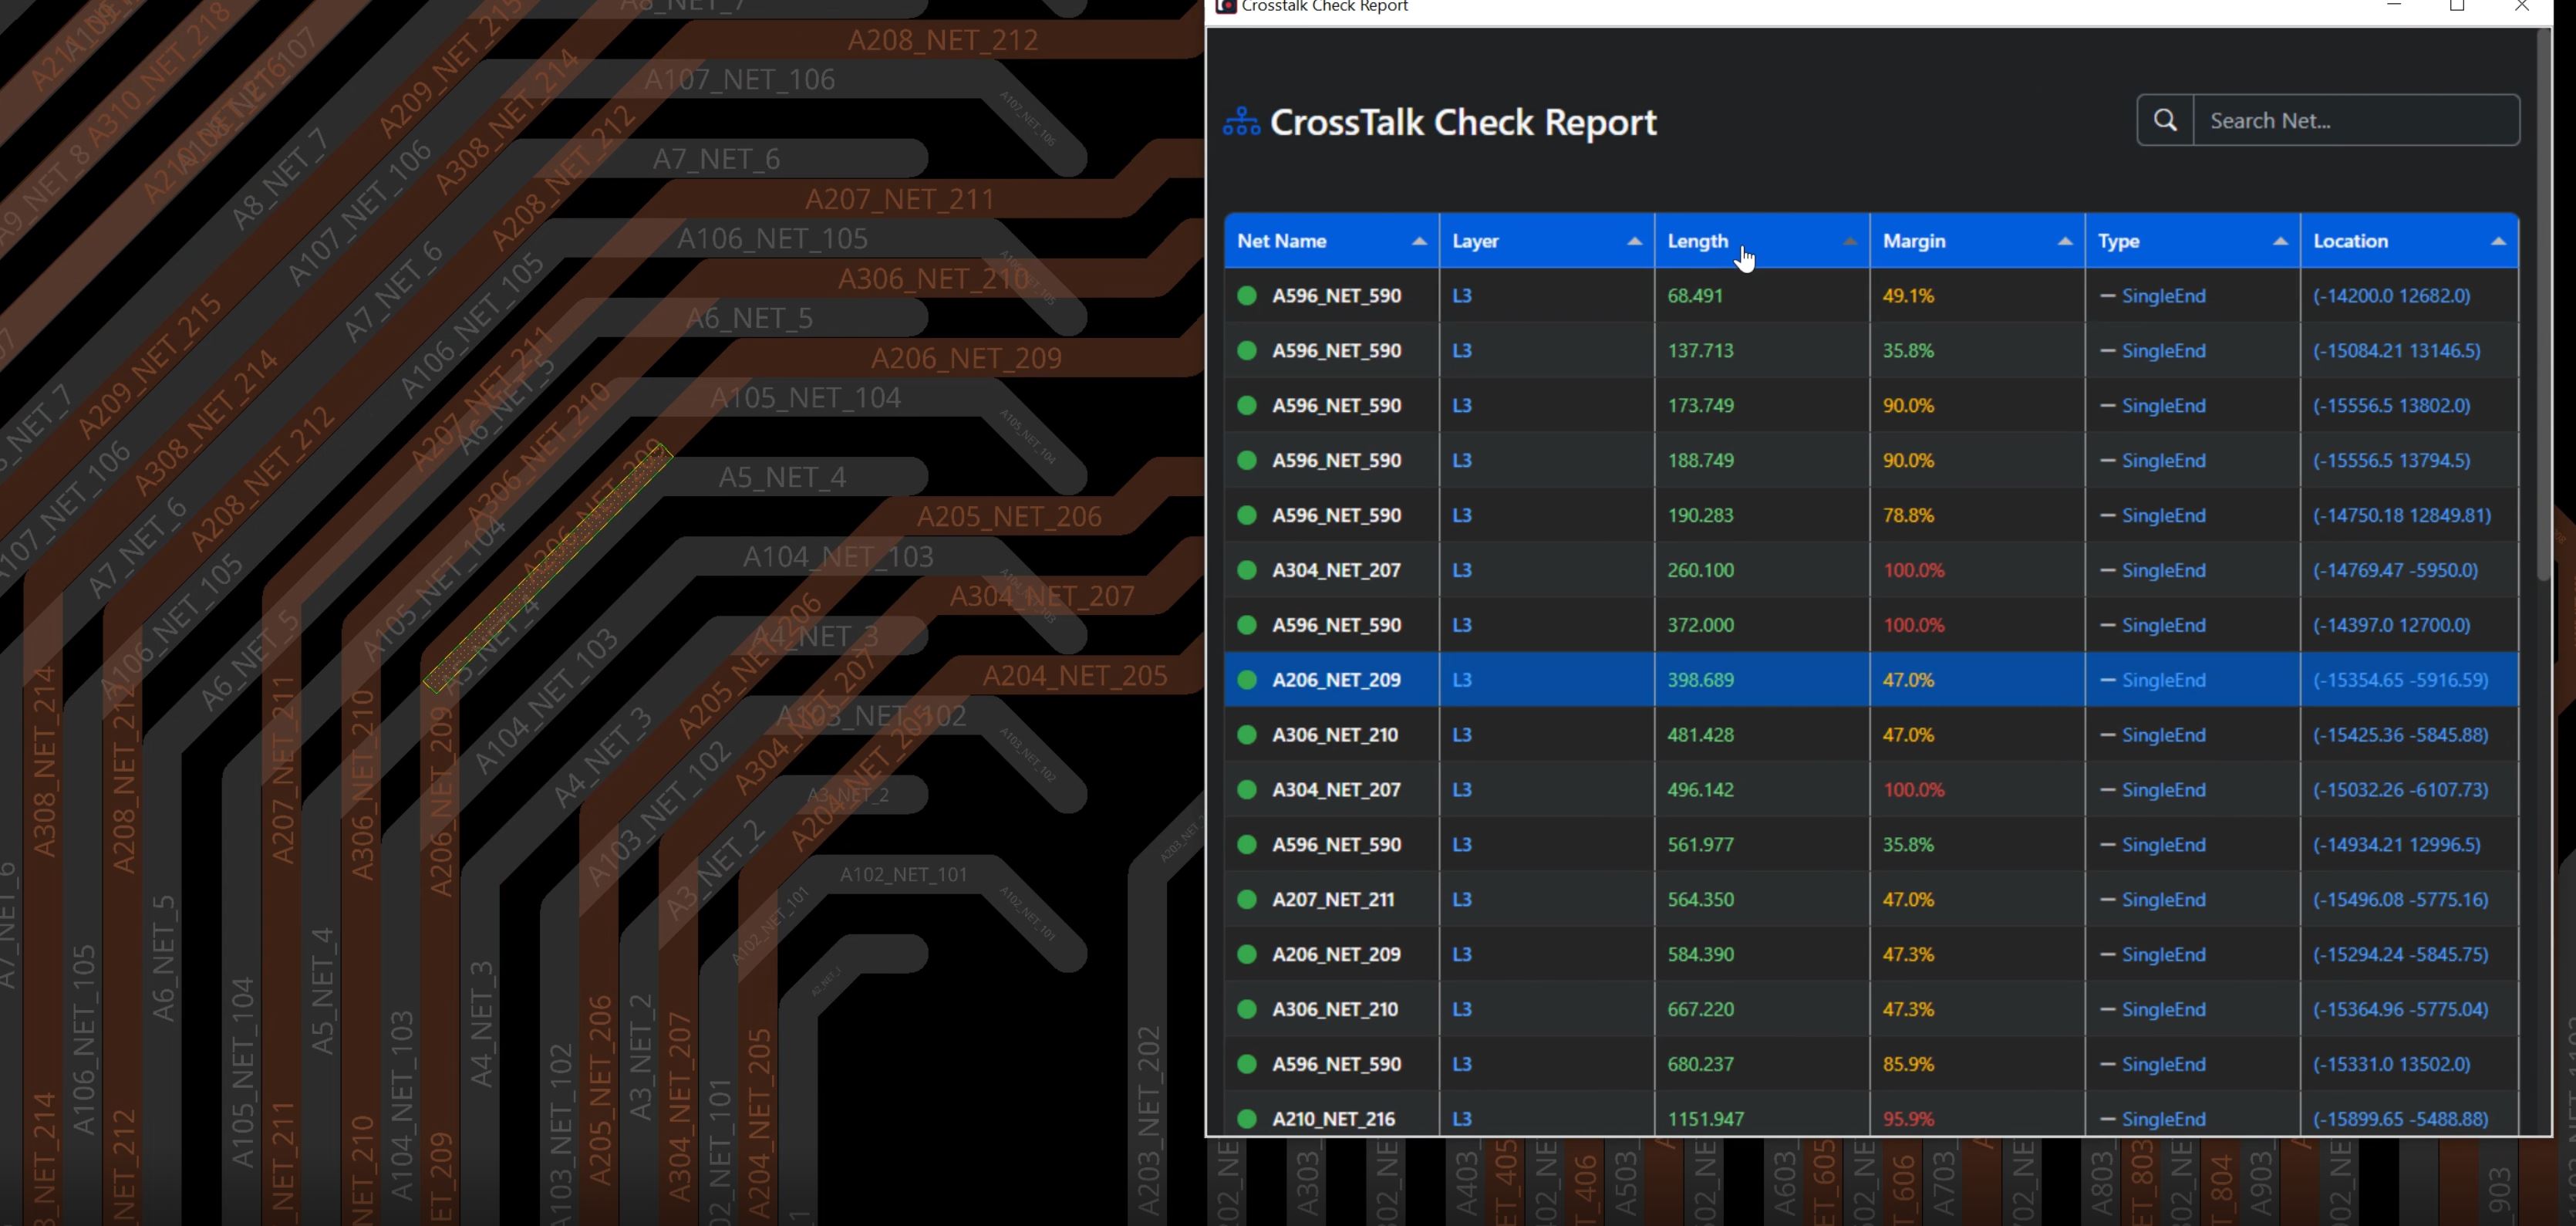Click length value 584.390
Image resolution: width=2576 pixels, height=1226 pixels.
pos(1700,955)
